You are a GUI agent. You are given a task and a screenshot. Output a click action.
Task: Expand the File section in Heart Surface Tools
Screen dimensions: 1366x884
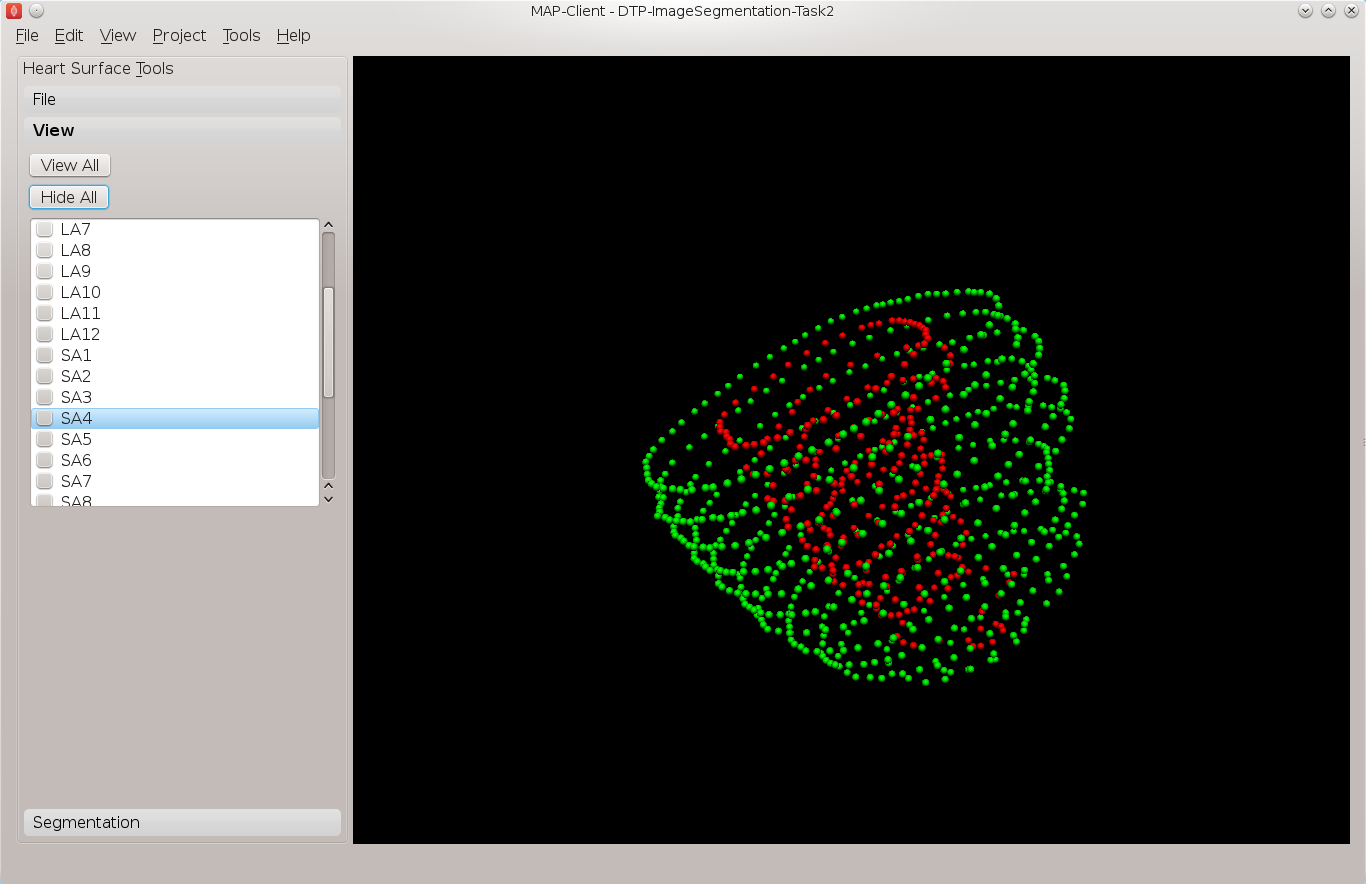tap(182, 99)
